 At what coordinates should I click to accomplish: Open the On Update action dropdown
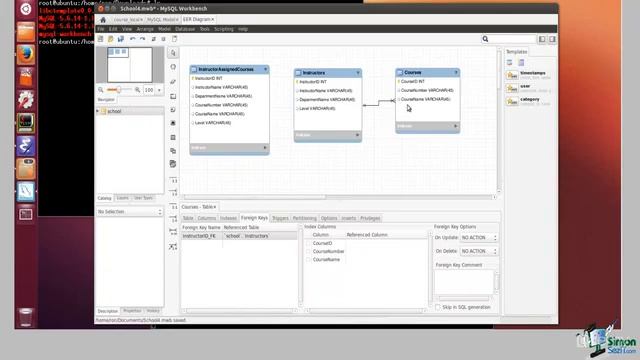pos(479,238)
